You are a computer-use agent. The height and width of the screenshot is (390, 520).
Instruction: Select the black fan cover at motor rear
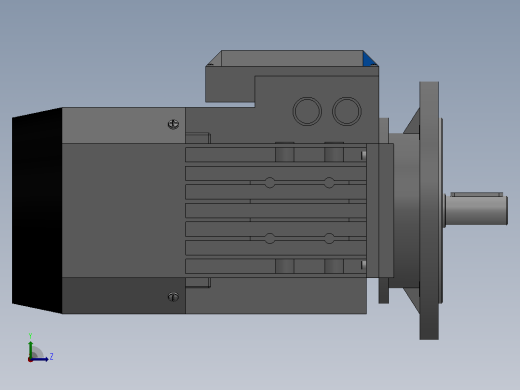37,211
